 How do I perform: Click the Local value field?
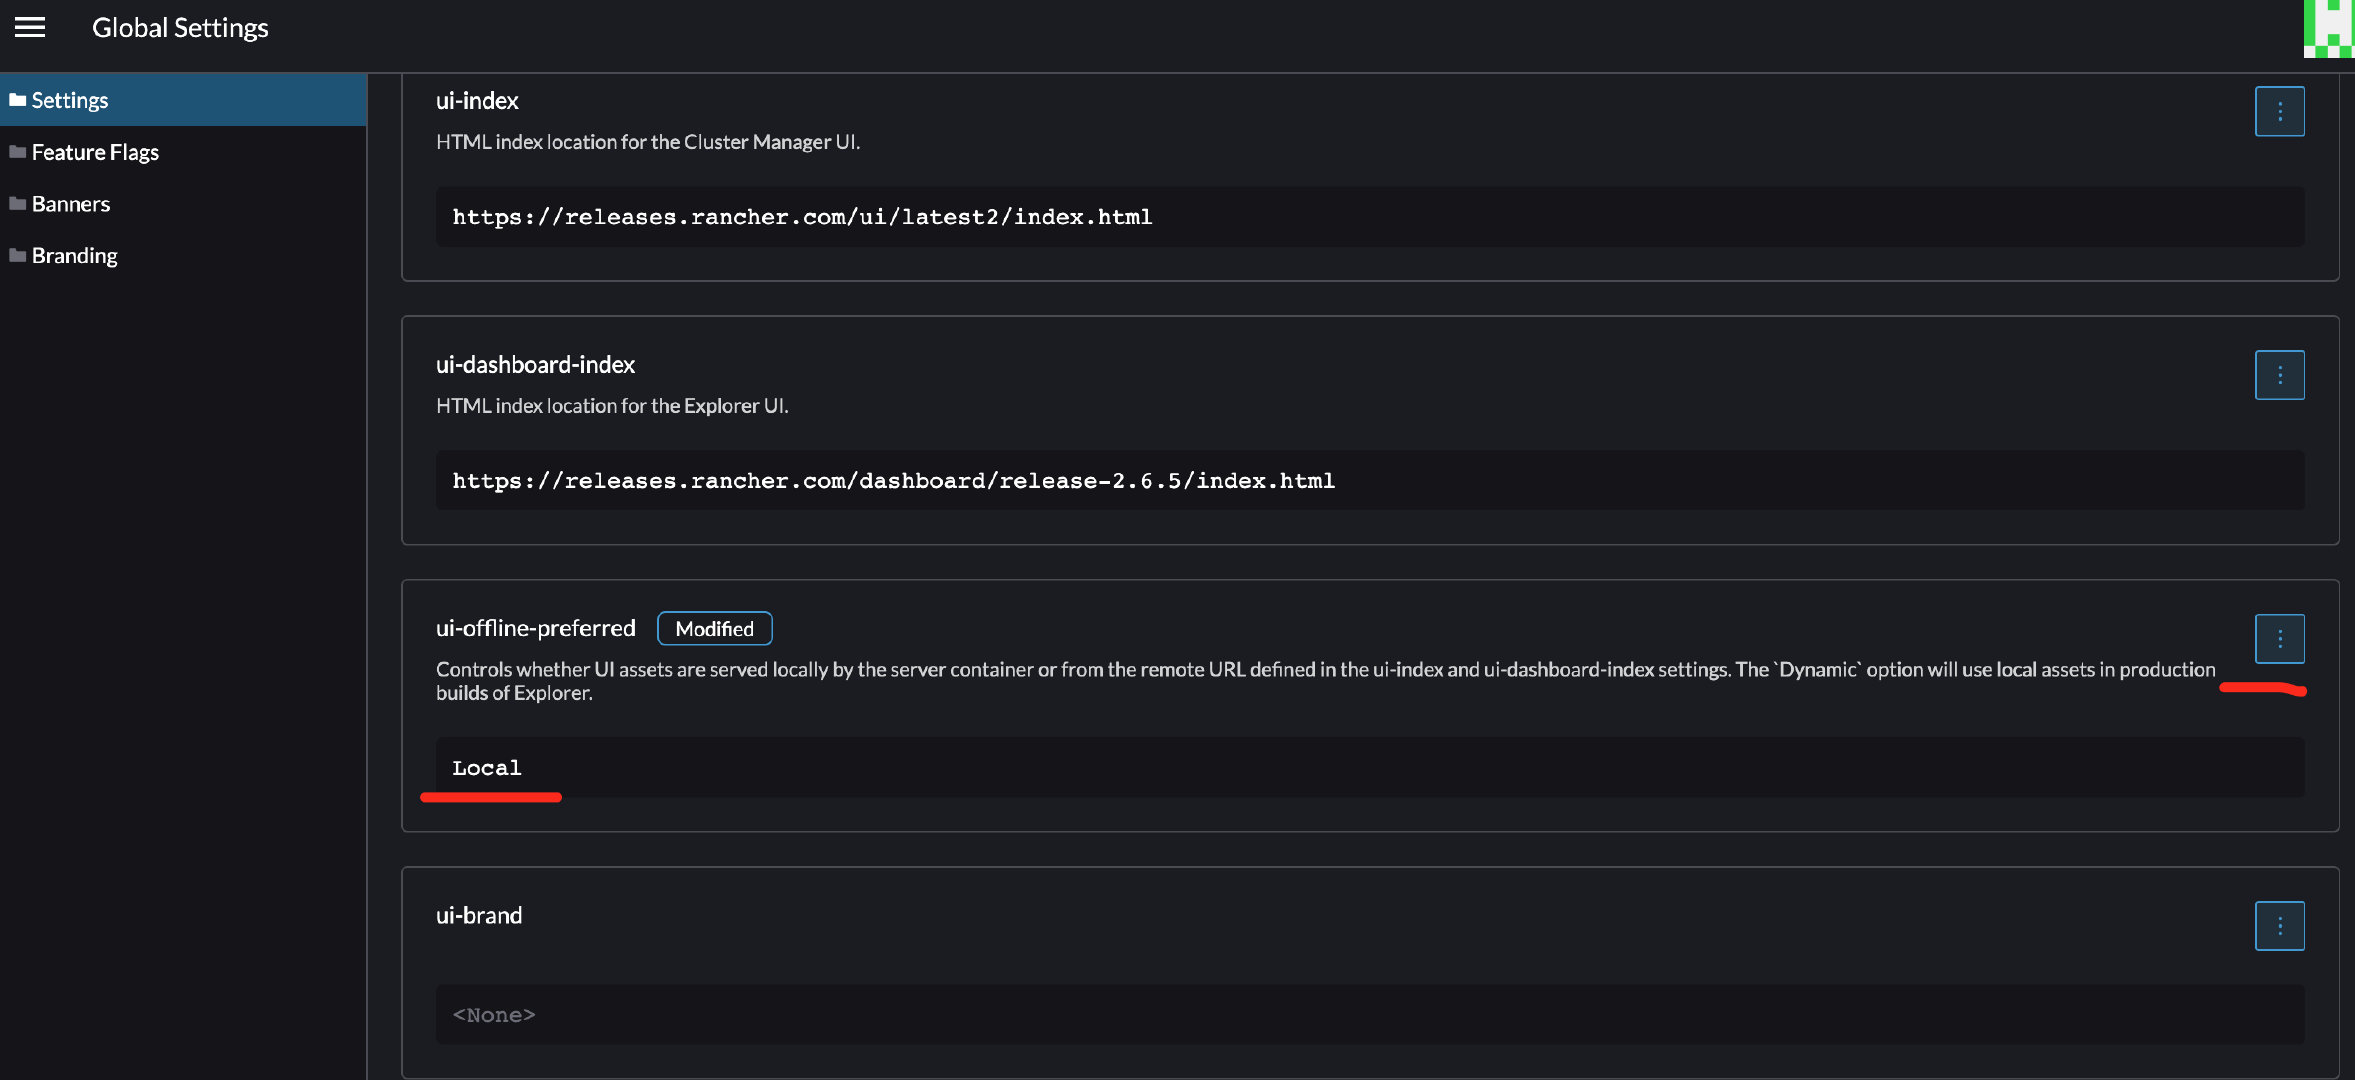click(487, 768)
